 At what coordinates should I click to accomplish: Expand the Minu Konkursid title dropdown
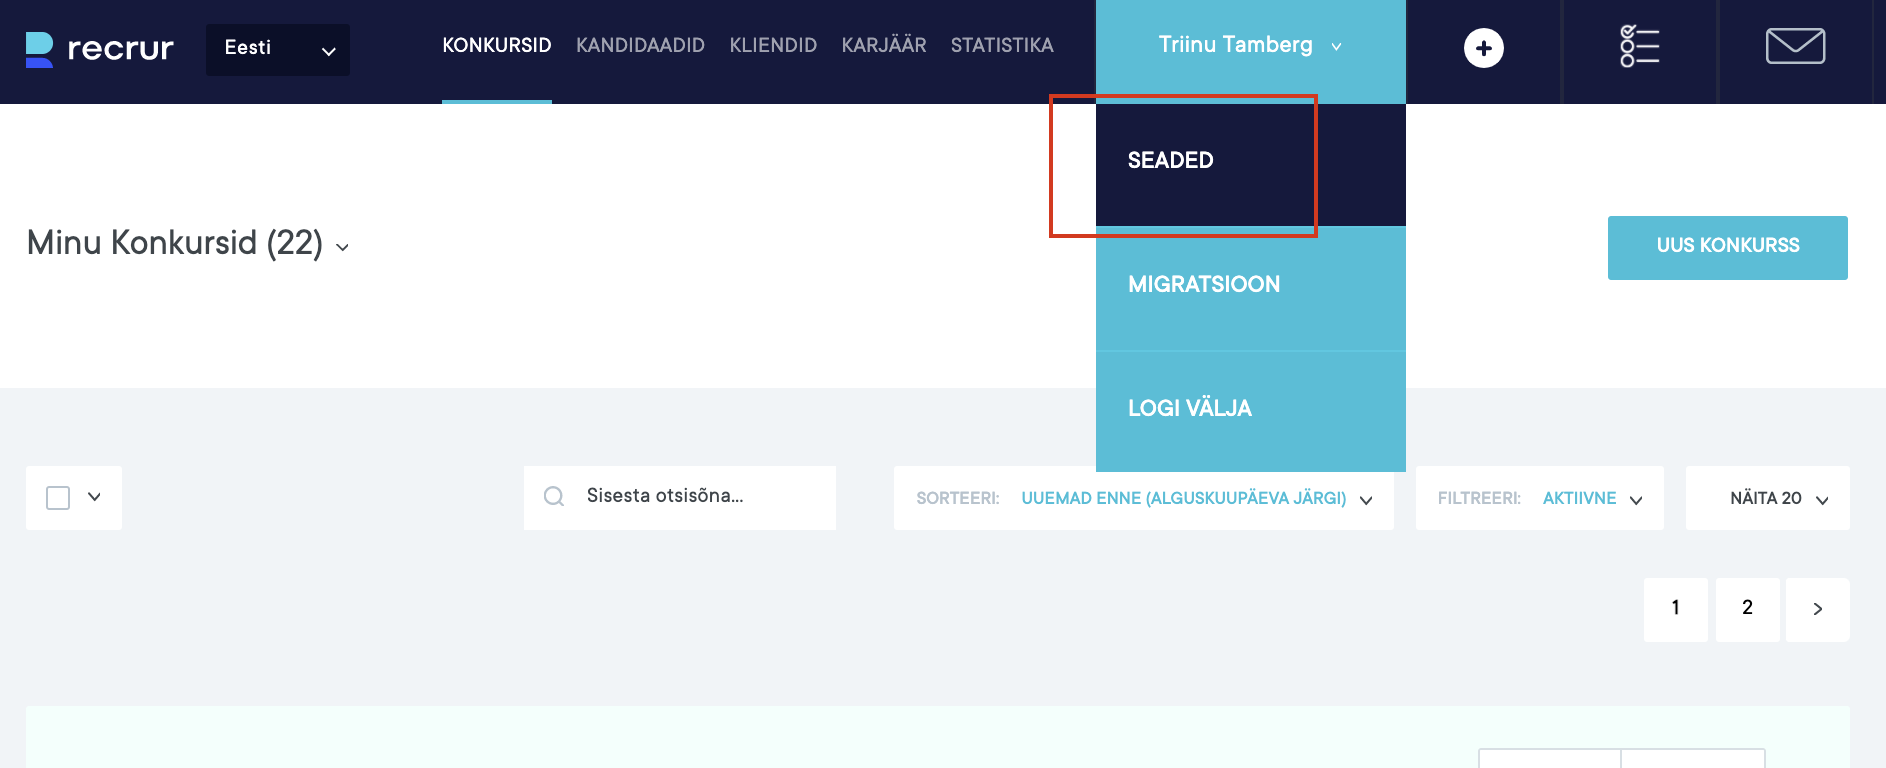click(343, 247)
